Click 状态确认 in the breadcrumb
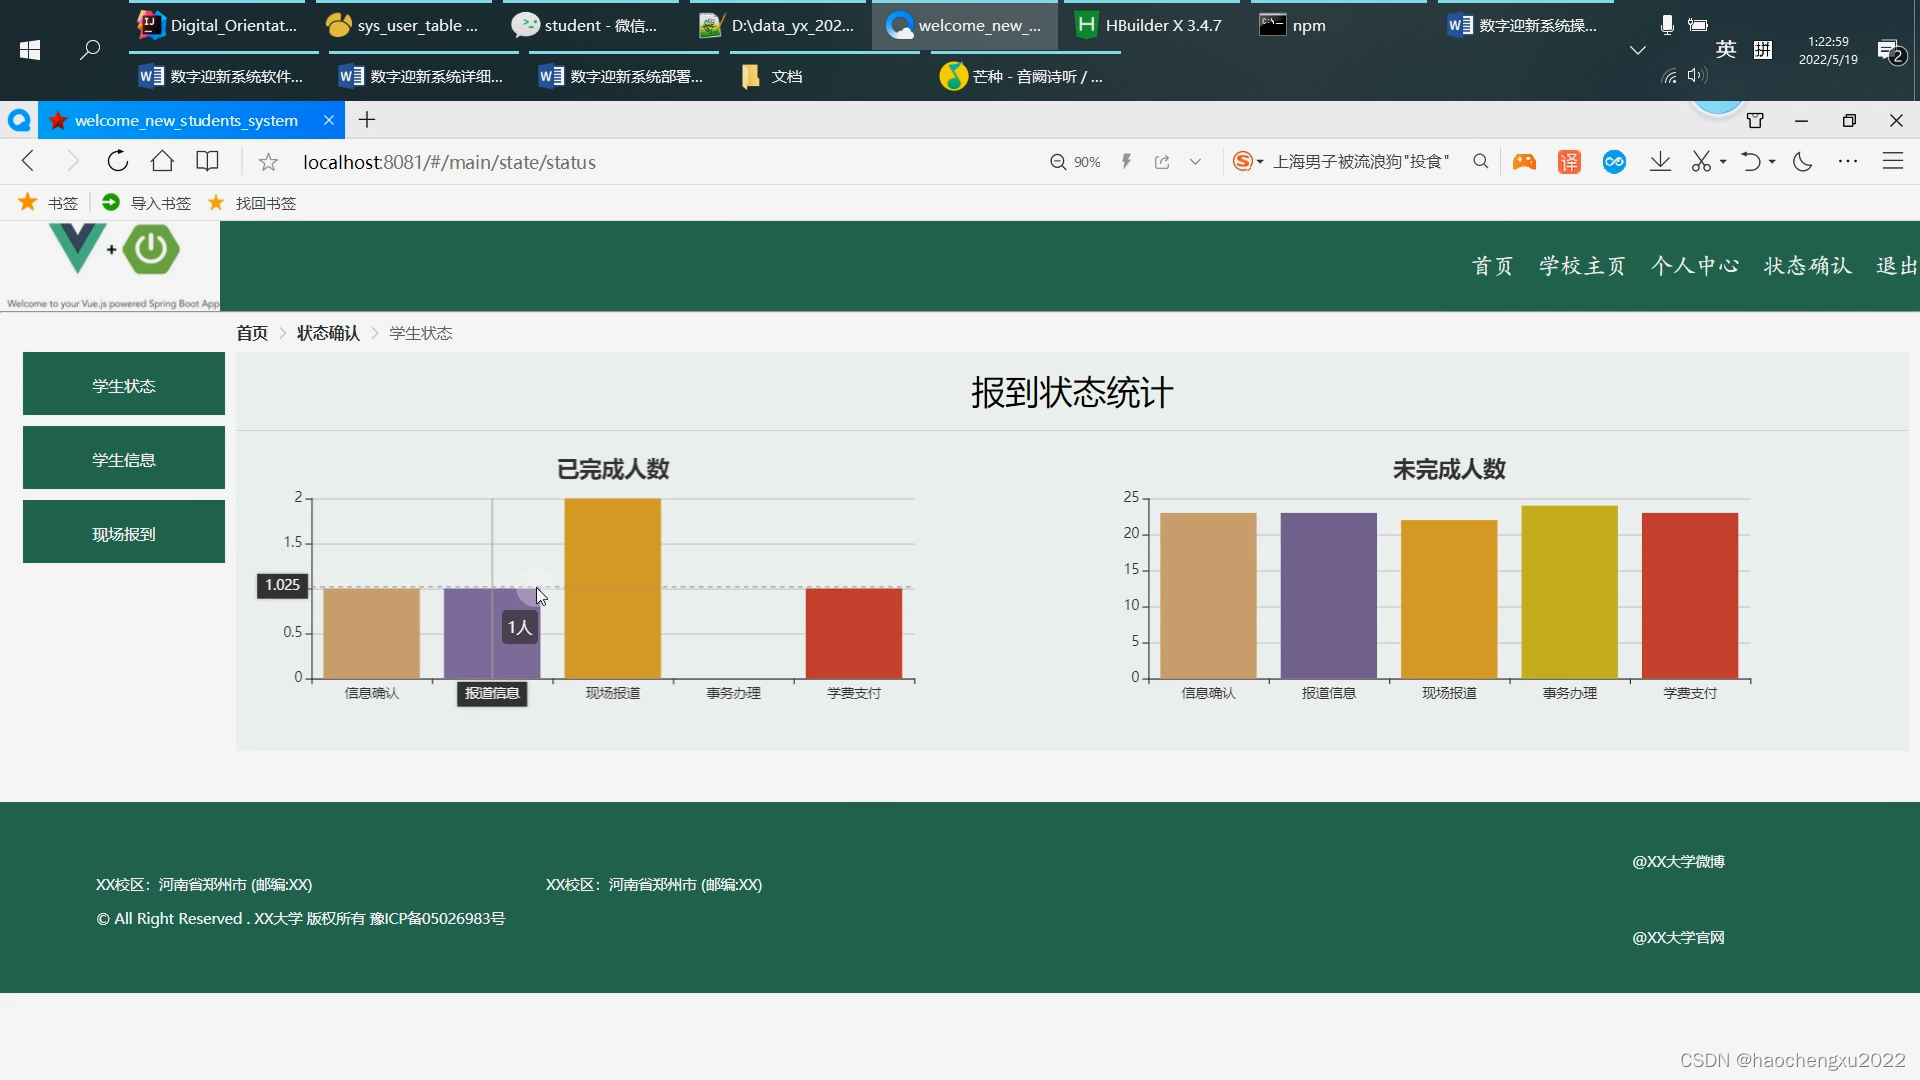Image resolution: width=1920 pixels, height=1080 pixels. (x=328, y=333)
